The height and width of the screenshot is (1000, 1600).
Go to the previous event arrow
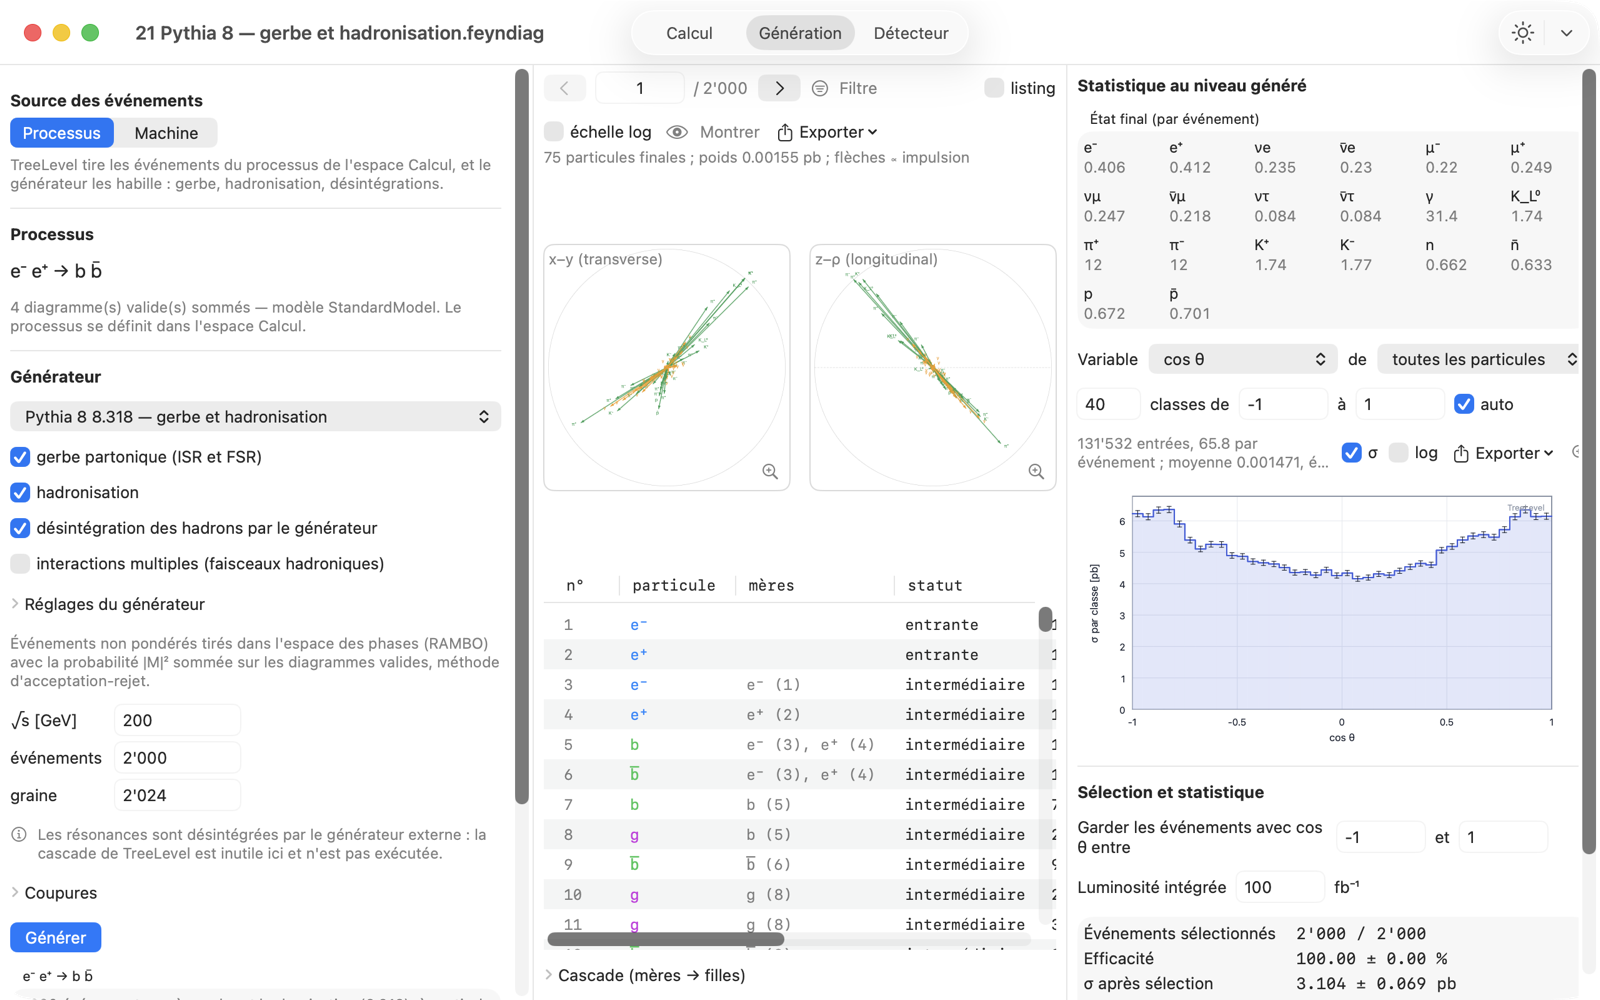coord(564,88)
